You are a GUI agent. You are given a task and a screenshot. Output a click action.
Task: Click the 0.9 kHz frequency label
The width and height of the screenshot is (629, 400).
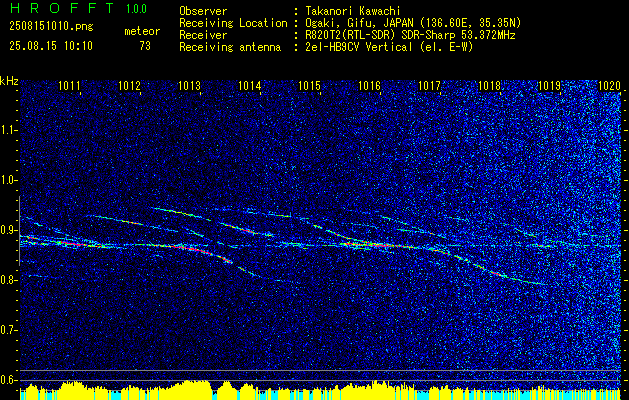point(8,230)
